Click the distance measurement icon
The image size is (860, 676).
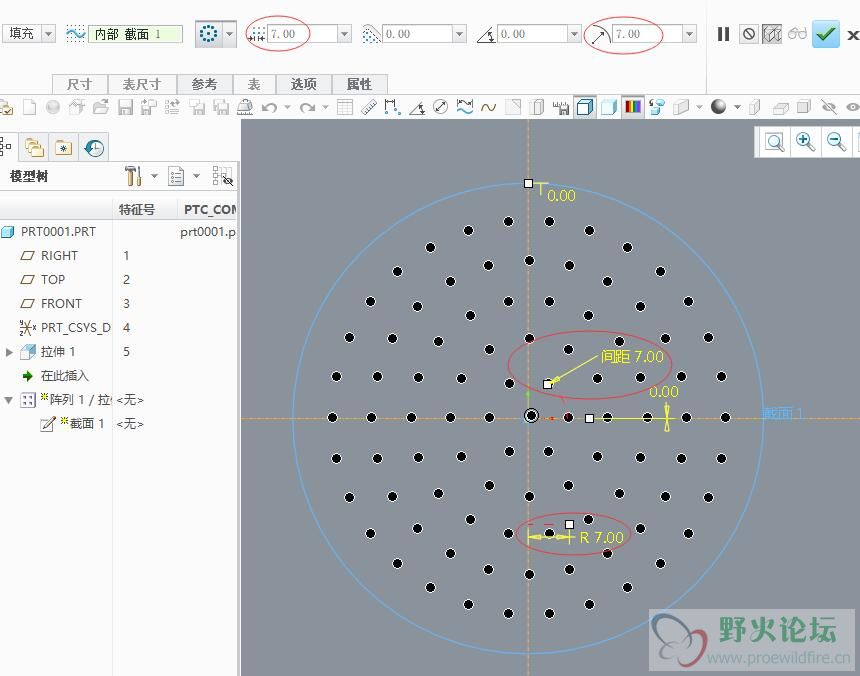tap(393, 107)
